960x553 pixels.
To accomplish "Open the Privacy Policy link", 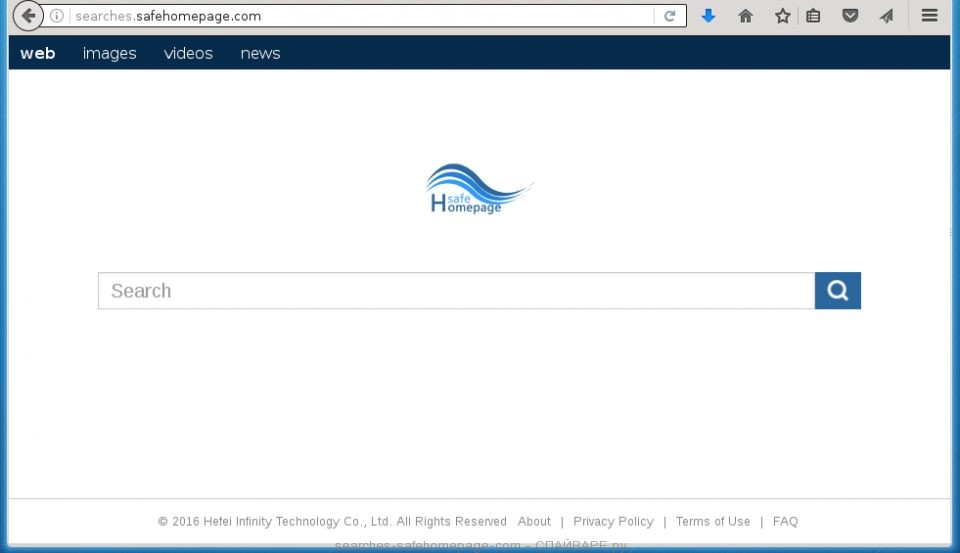I will pos(613,521).
